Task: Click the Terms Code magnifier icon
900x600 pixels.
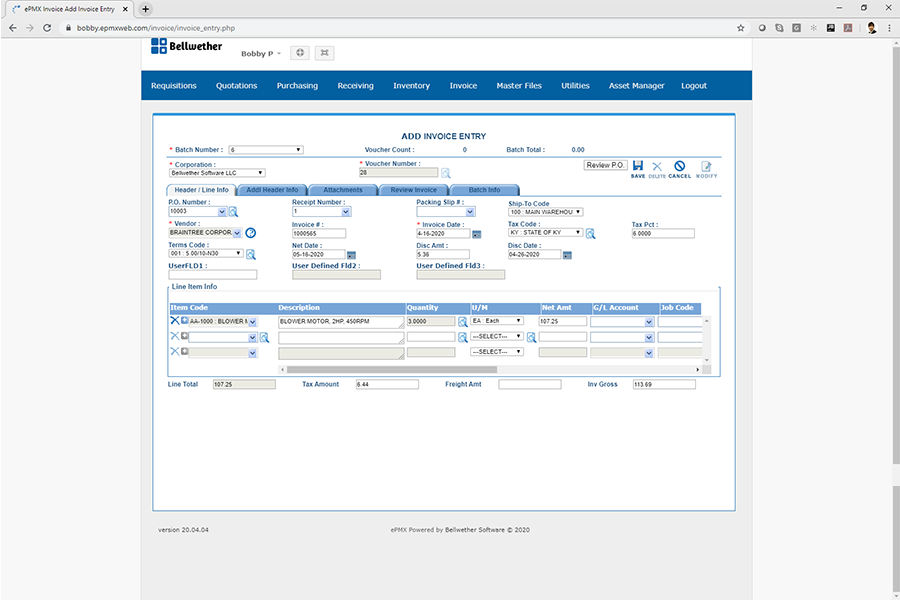Action: (x=251, y=254)
